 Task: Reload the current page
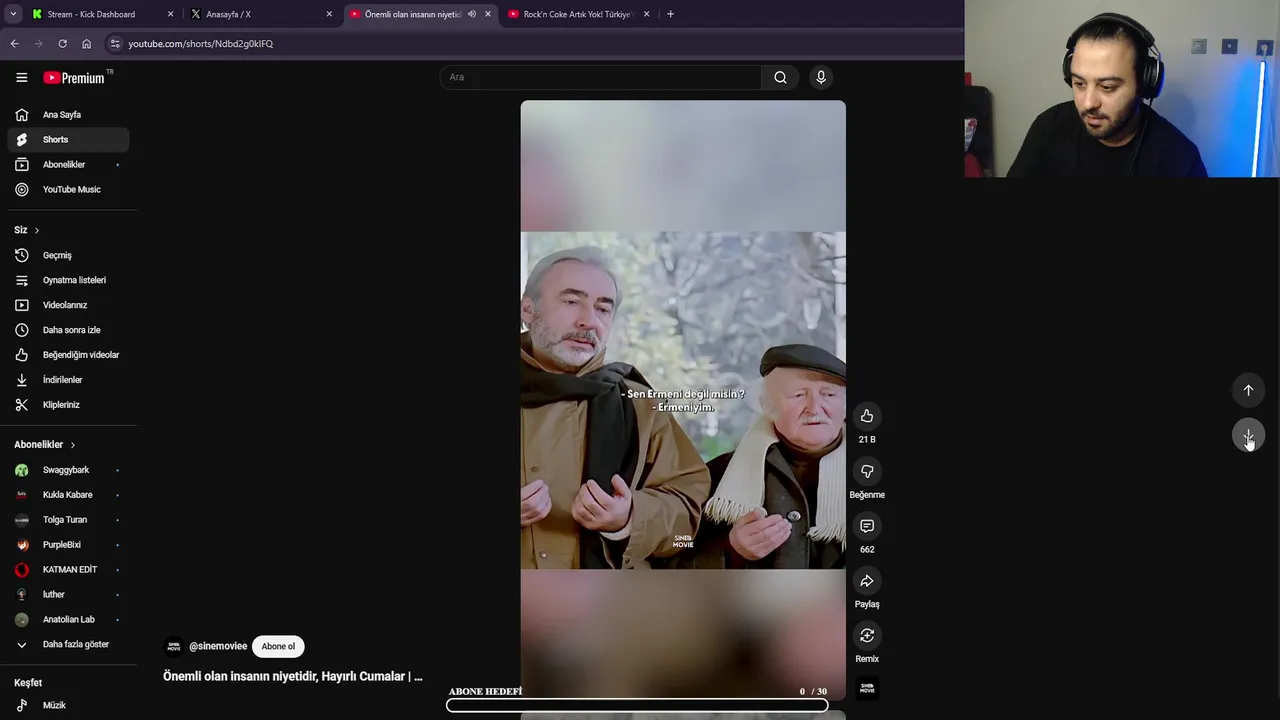pos(62,44)
